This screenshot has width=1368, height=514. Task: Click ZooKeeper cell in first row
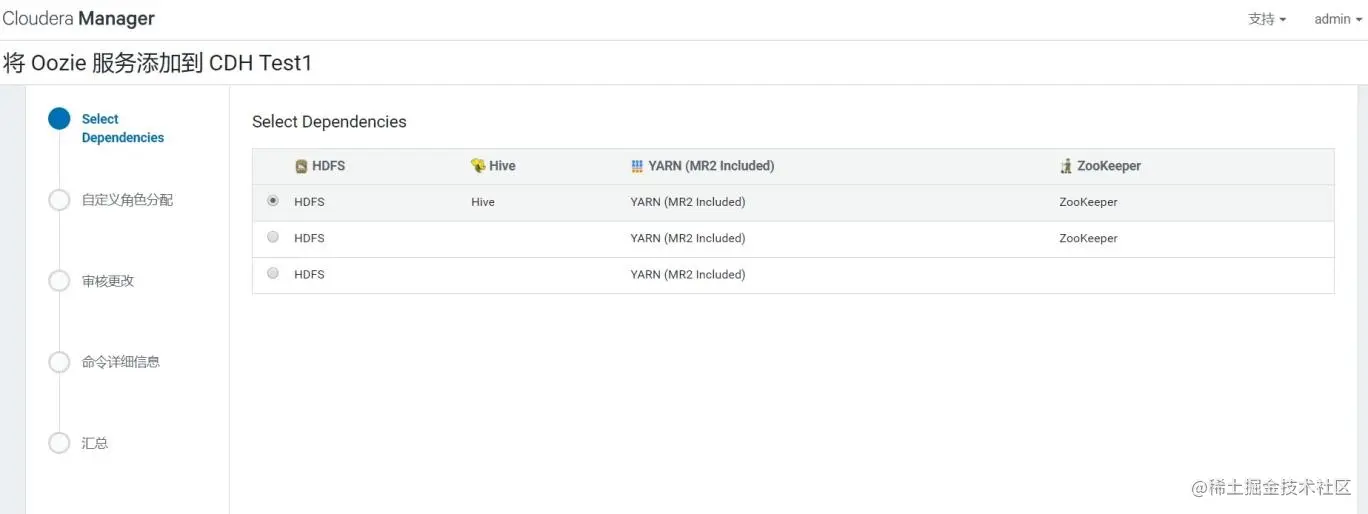1088,202
